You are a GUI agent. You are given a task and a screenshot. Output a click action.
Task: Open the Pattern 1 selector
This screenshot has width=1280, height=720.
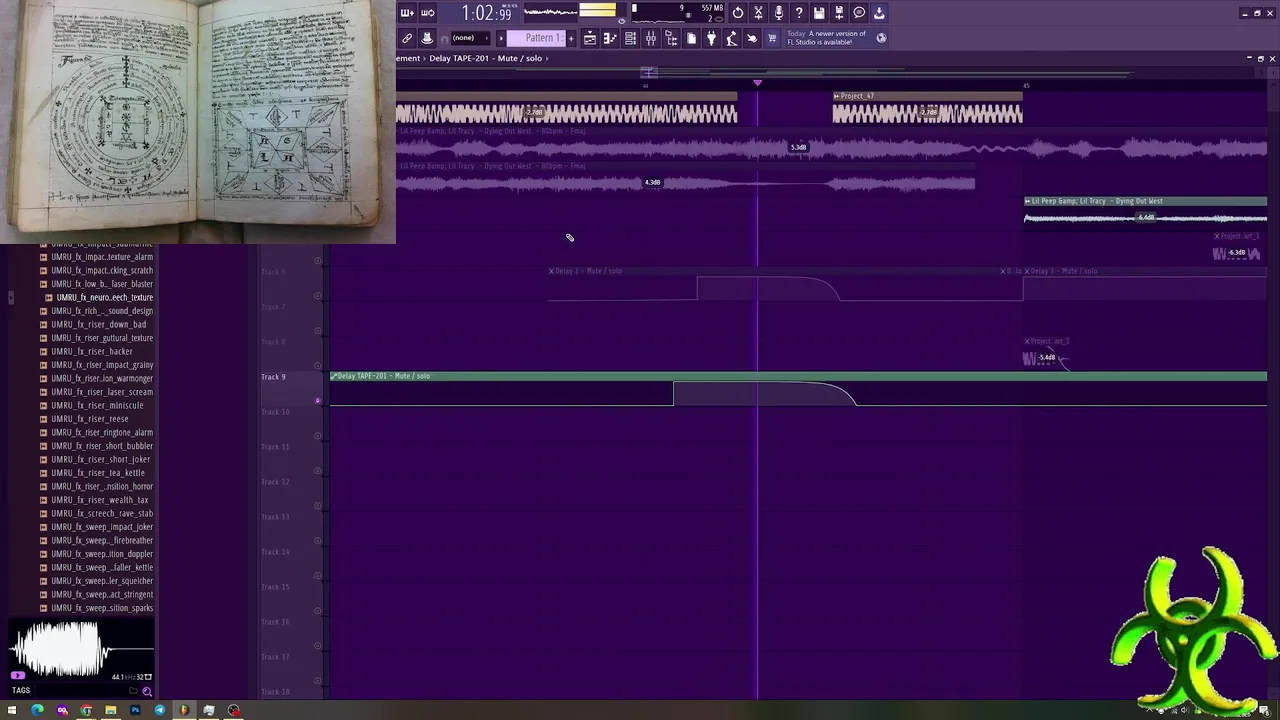tap(537, 38)
